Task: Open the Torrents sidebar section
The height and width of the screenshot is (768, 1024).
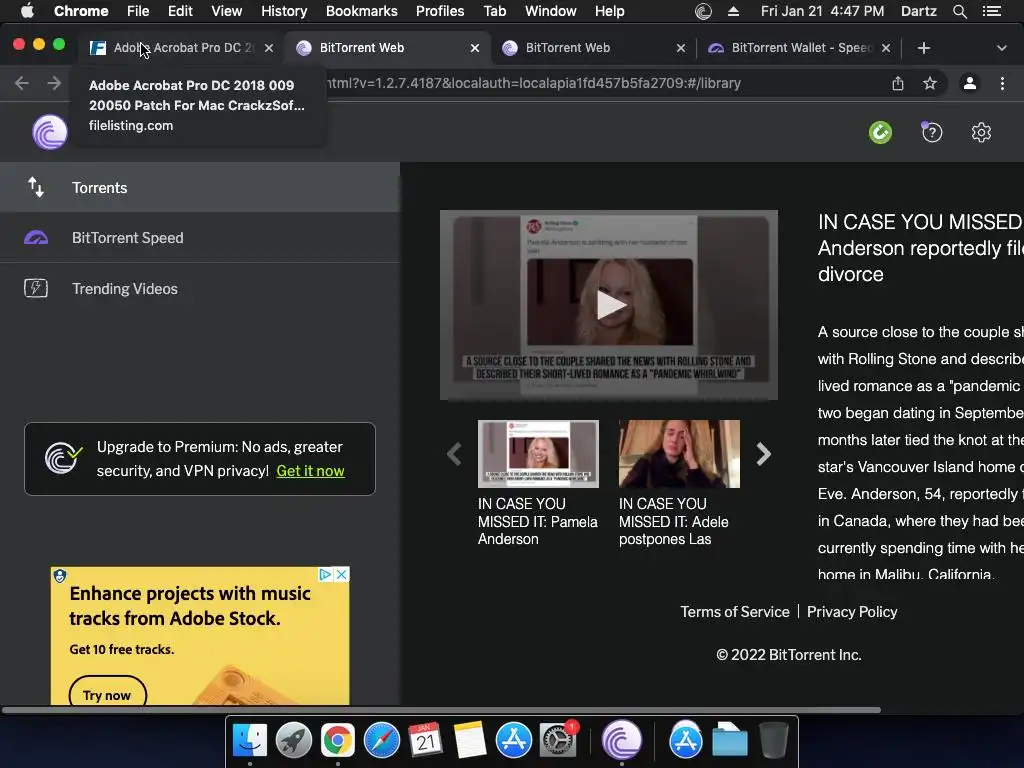Action: [x=200, y=187]
